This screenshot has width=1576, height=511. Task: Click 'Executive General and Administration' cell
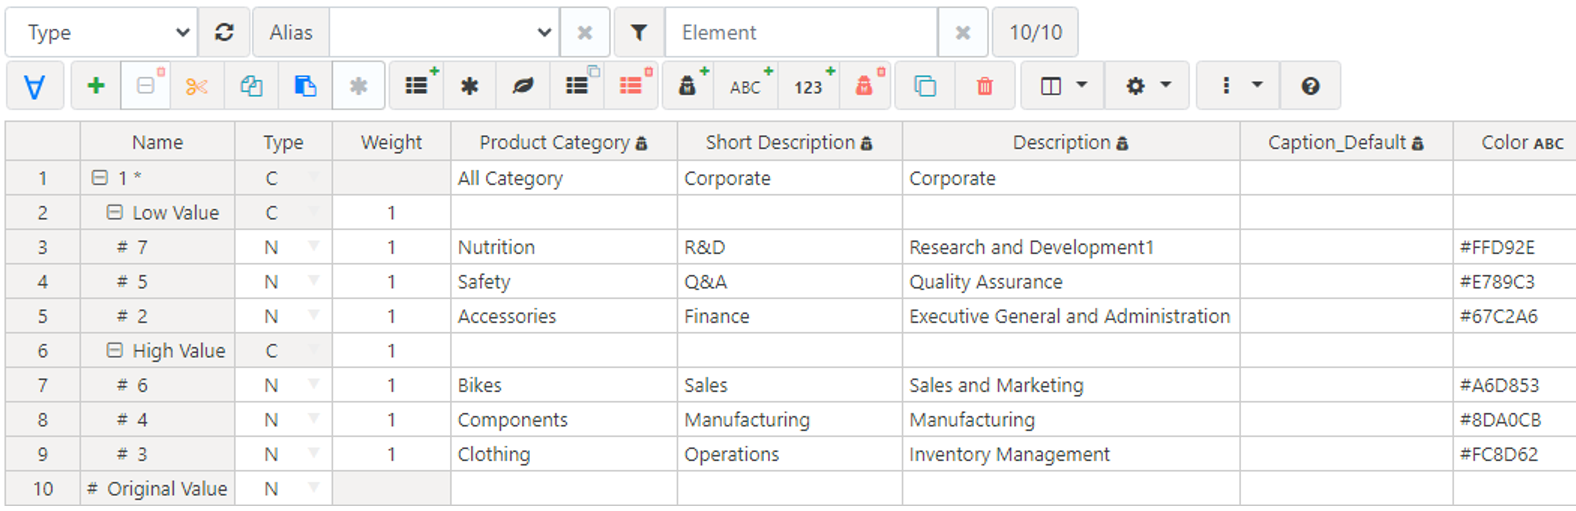(1071, 316)
